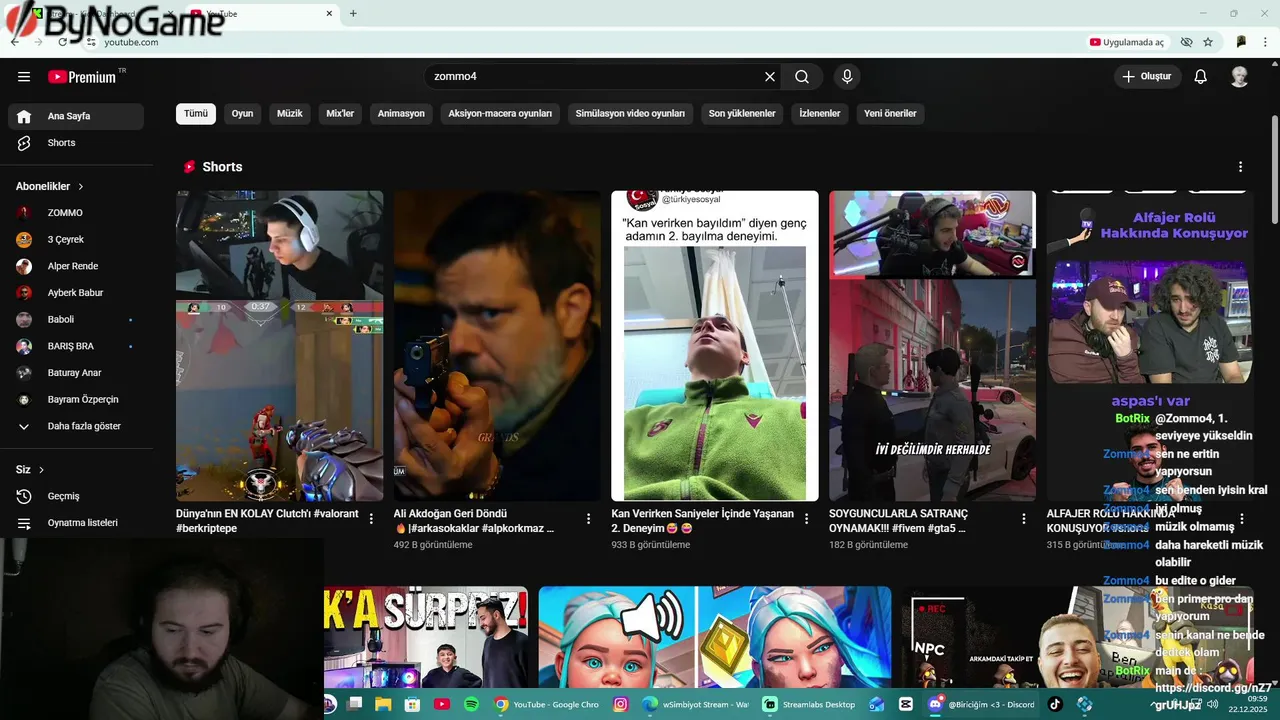Play the Alfajer Rolü Hakkında short
This screenshot has height=720, width=1280.
coord(1150,346)
